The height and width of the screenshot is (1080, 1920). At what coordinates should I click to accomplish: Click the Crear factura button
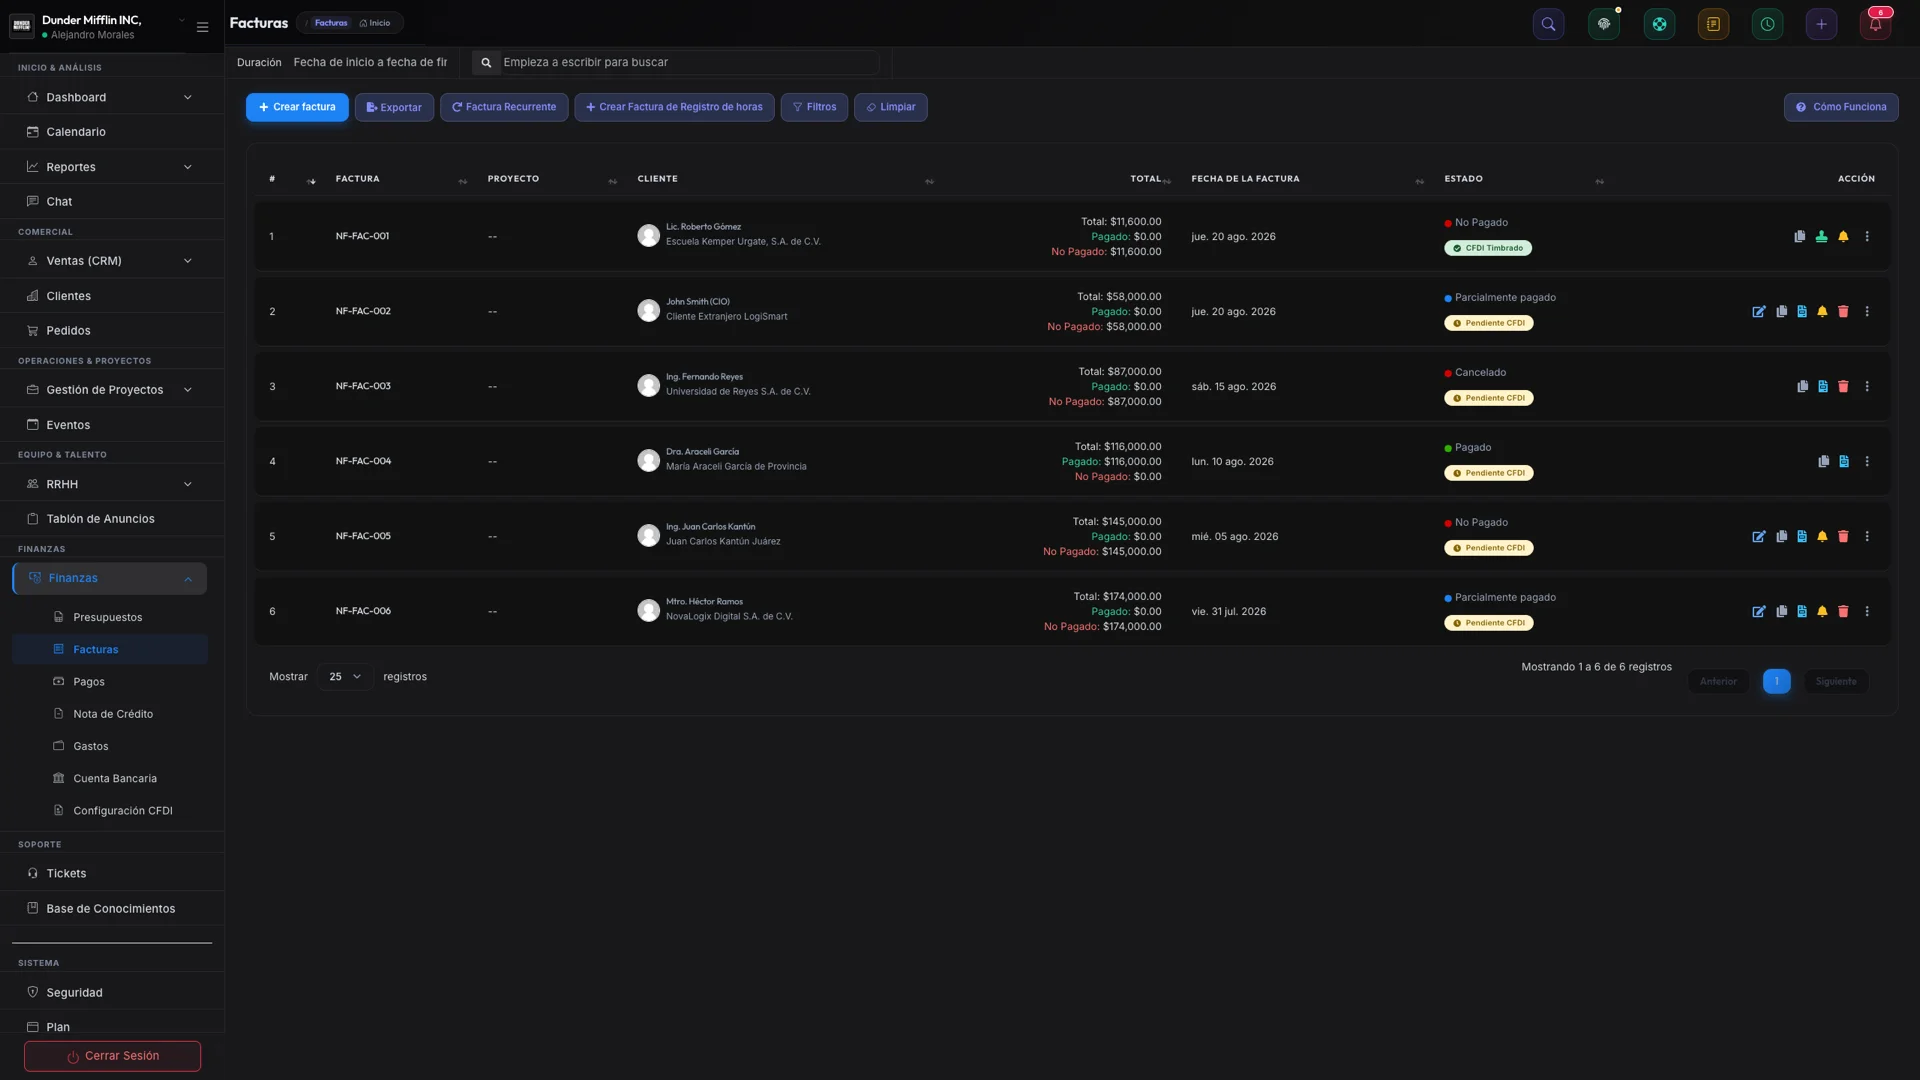[x=297, y=107]
